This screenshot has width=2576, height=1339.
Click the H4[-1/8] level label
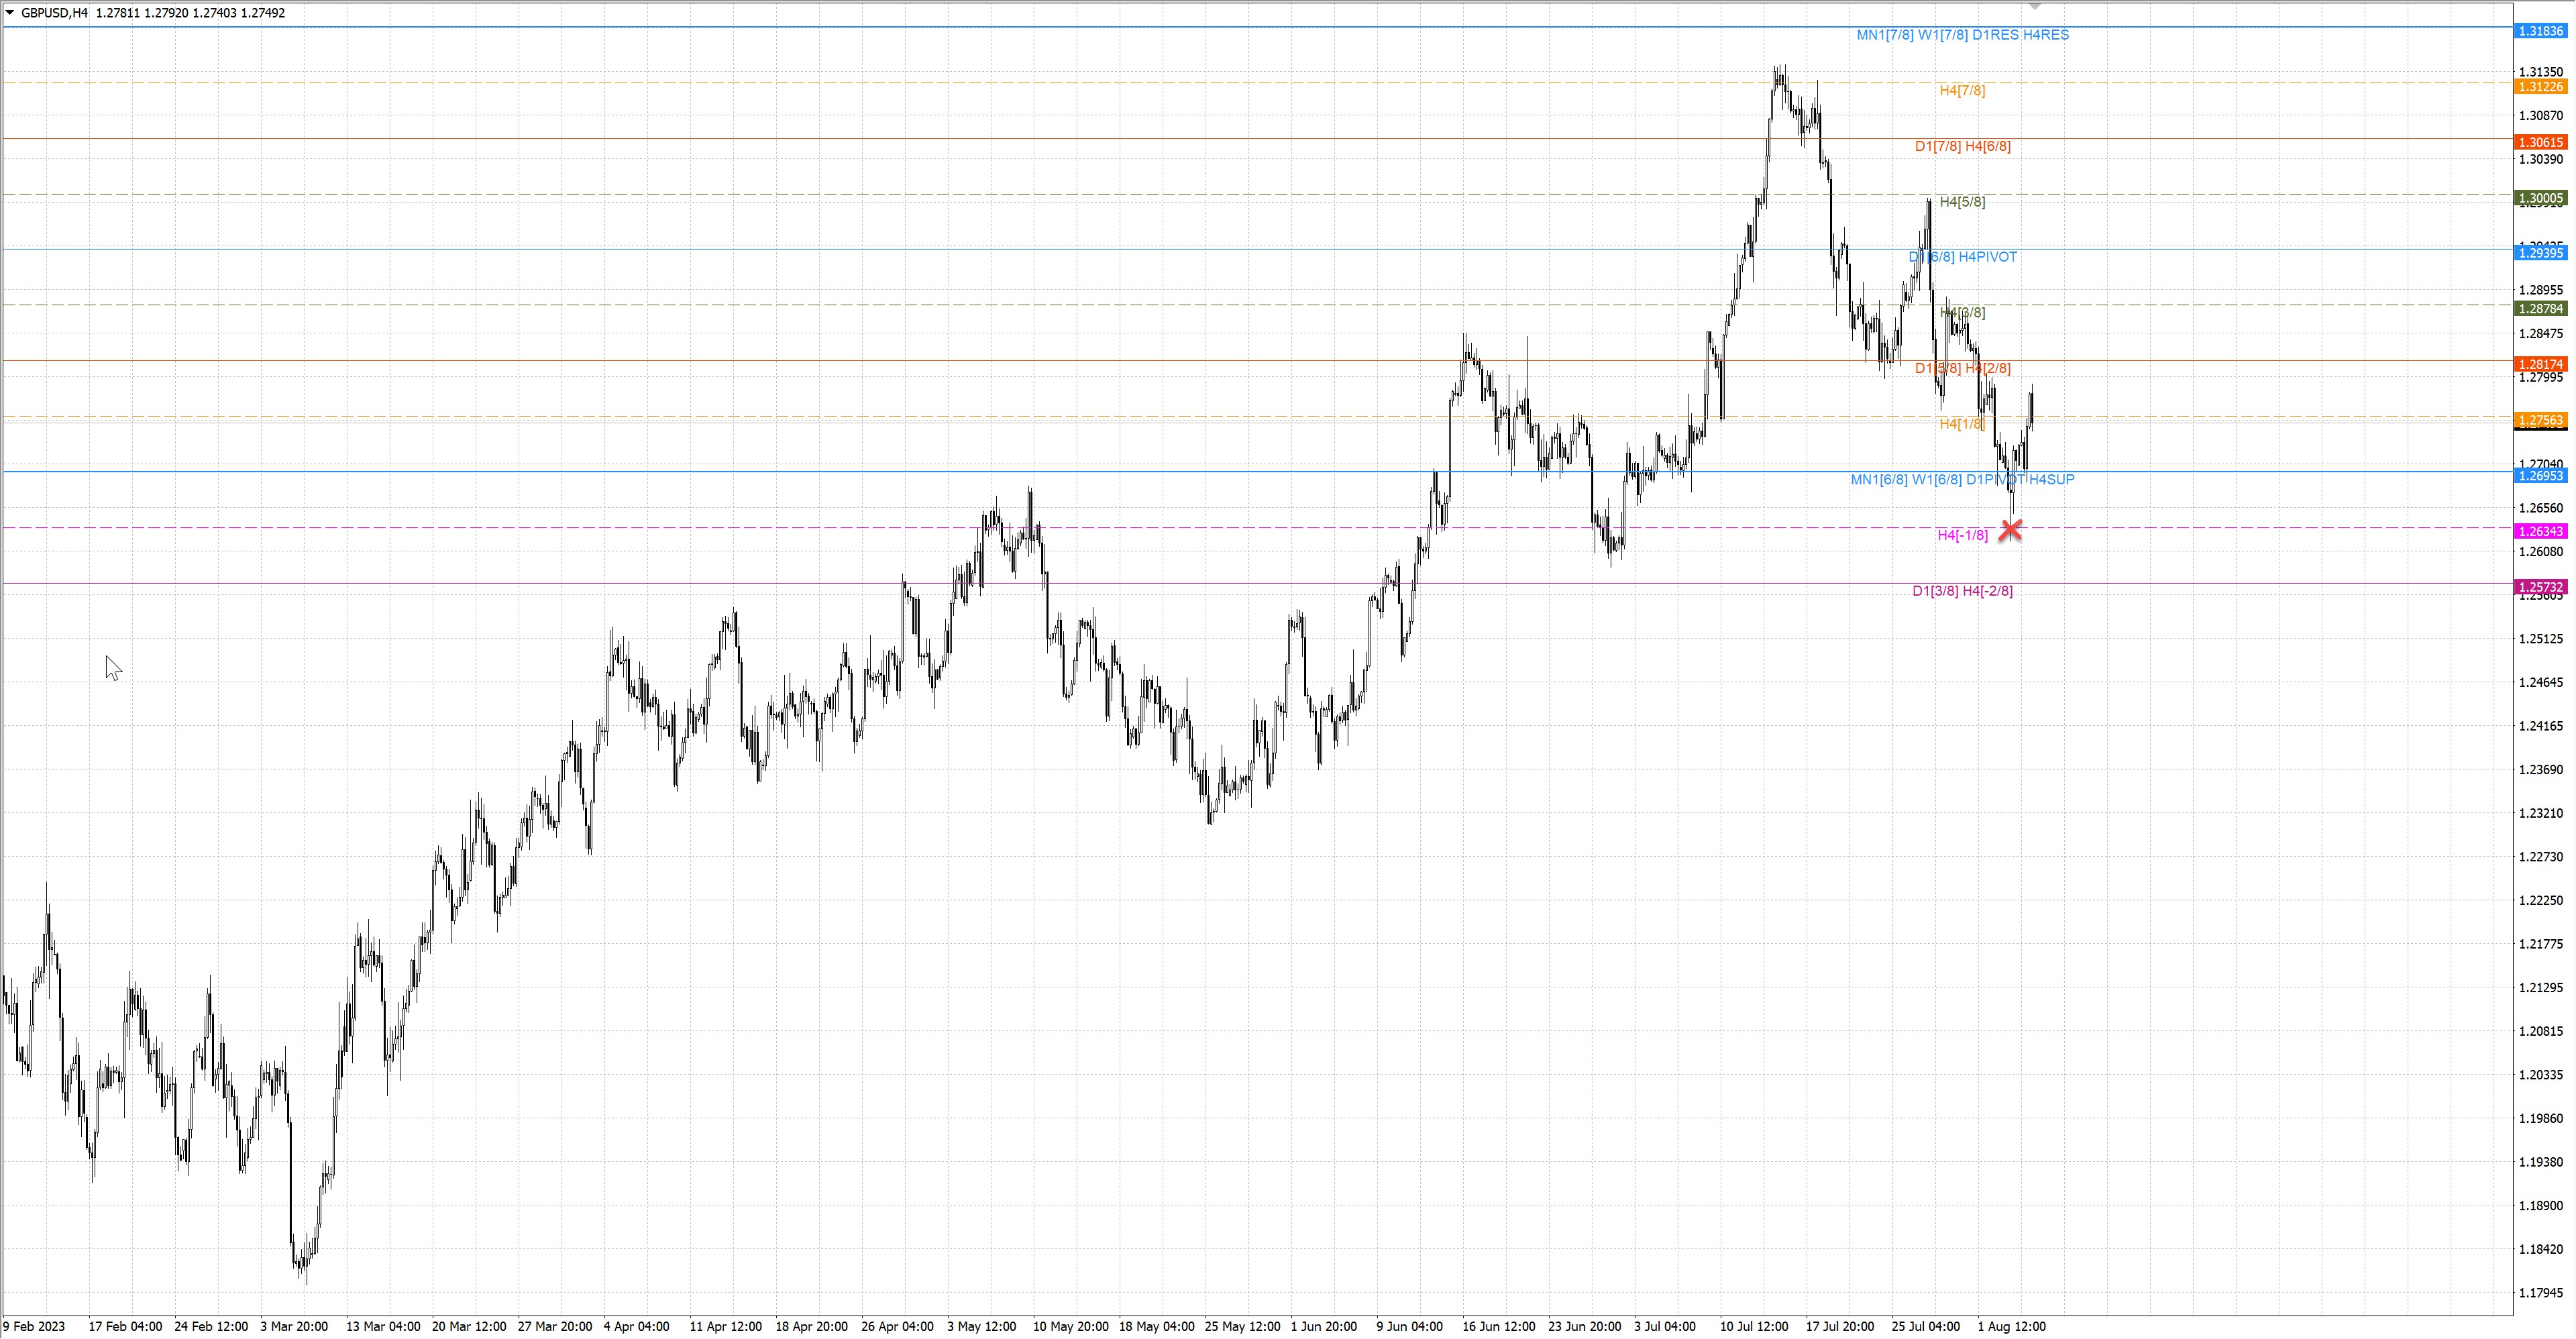tap(1962, 535)
